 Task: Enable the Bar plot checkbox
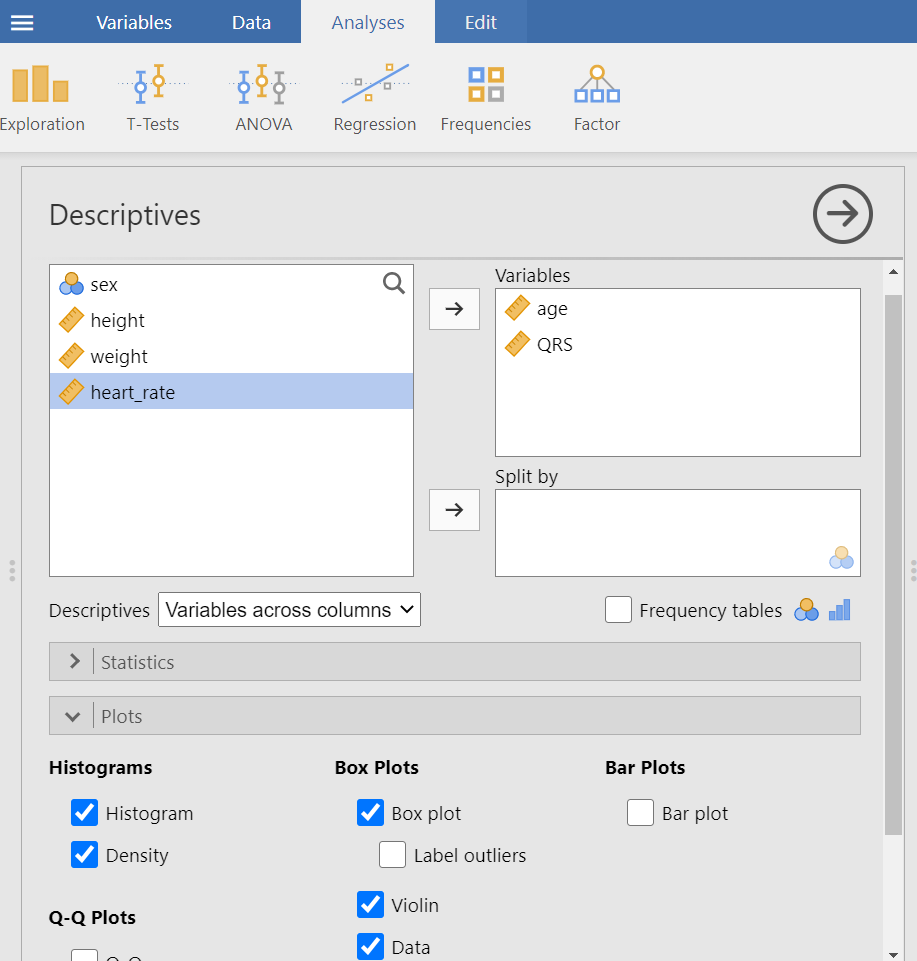pyautogui.click(x=641, y=813)
